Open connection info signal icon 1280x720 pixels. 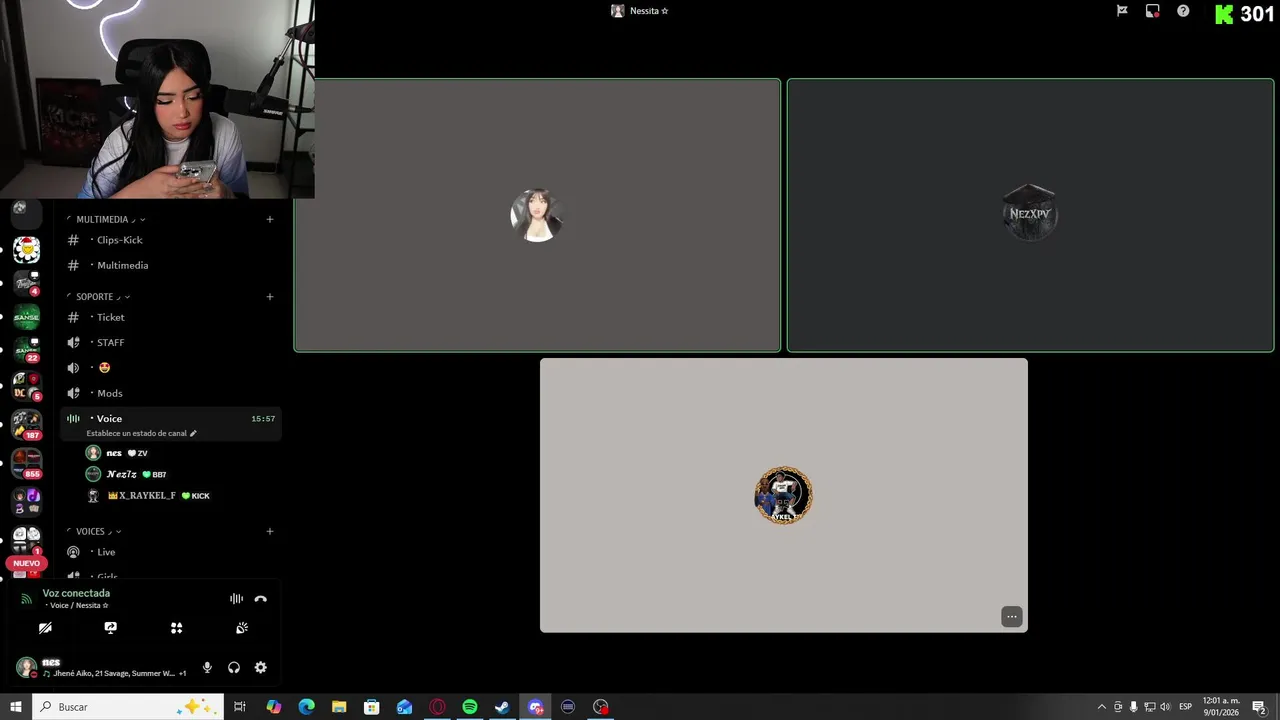tap(27, 599)
